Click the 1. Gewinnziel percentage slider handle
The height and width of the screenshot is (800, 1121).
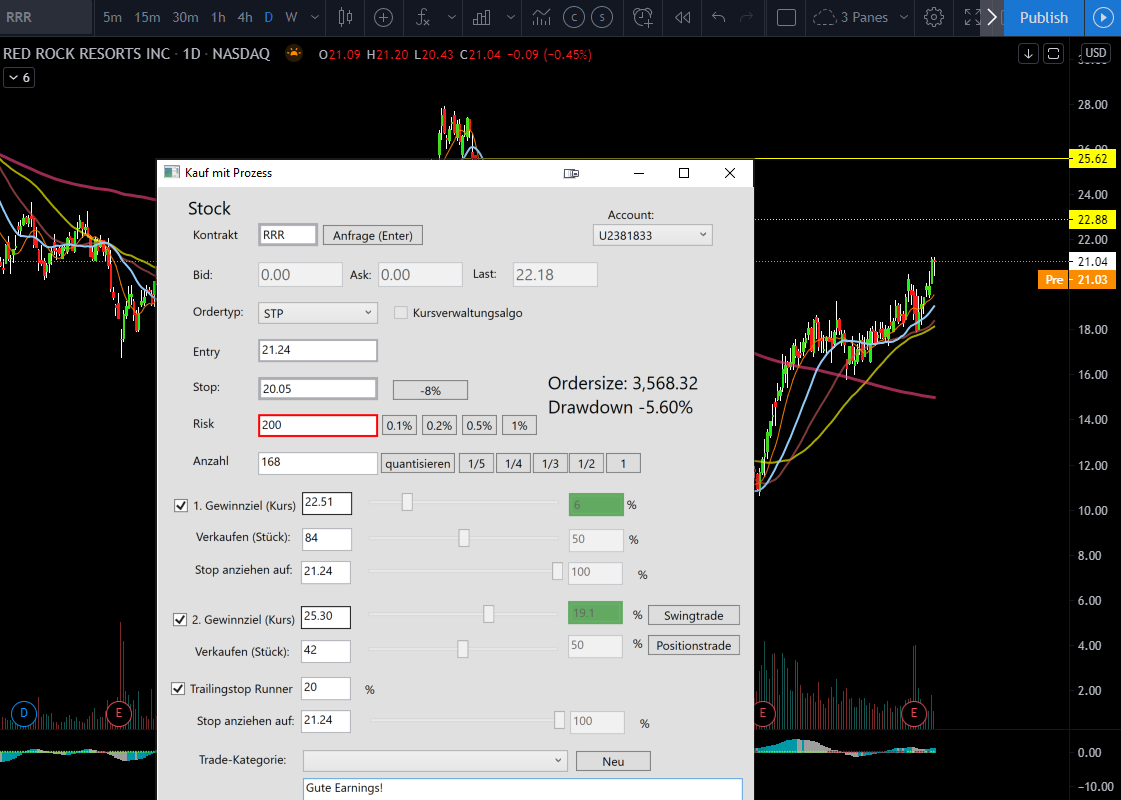pyautogui.click(x=408, y=503)
